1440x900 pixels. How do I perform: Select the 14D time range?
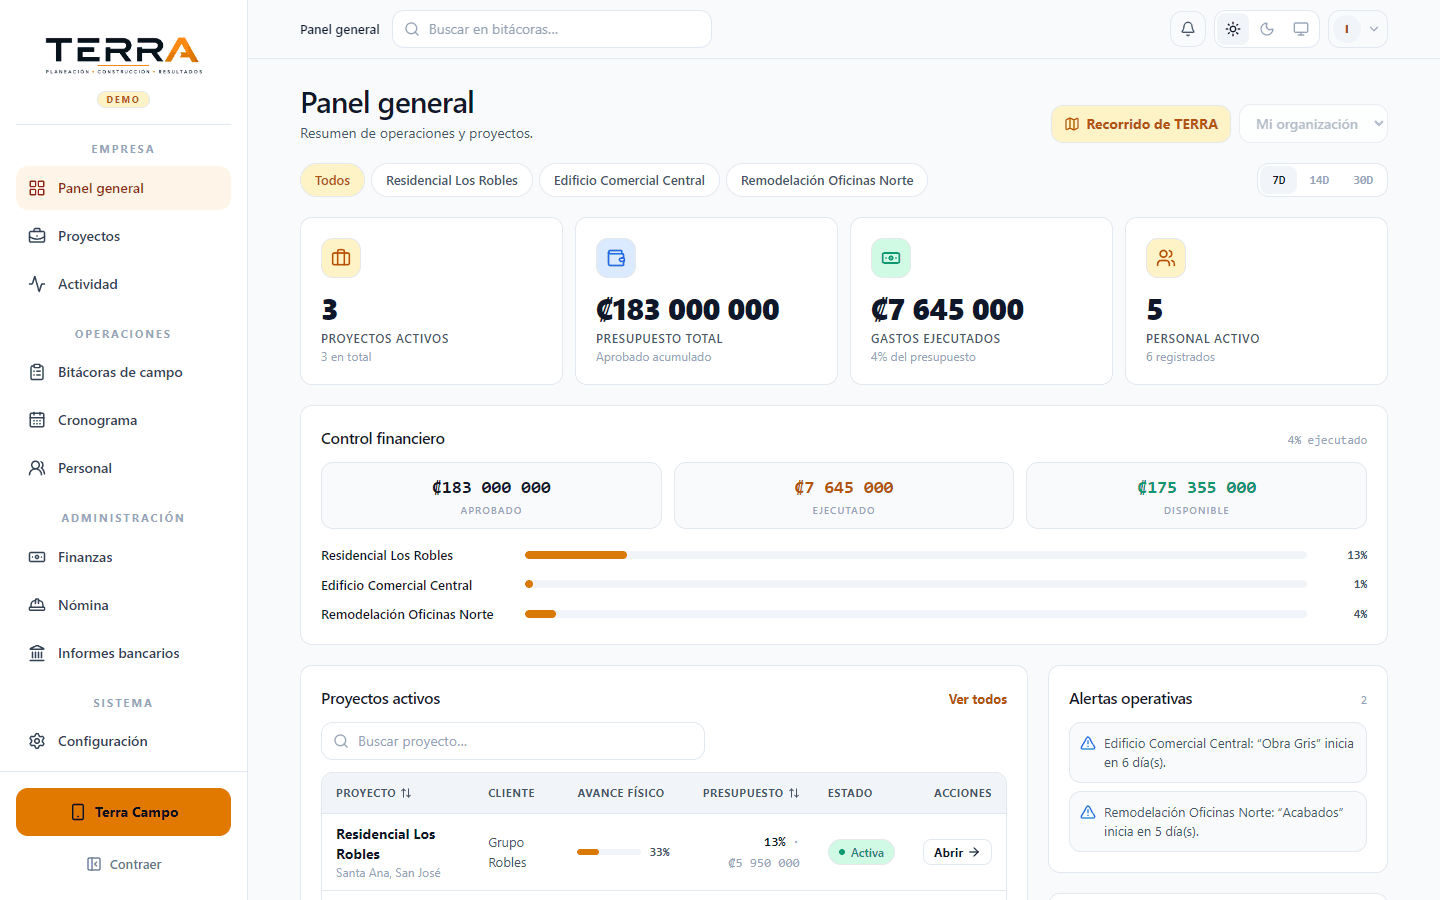(x=1319, y=180)
